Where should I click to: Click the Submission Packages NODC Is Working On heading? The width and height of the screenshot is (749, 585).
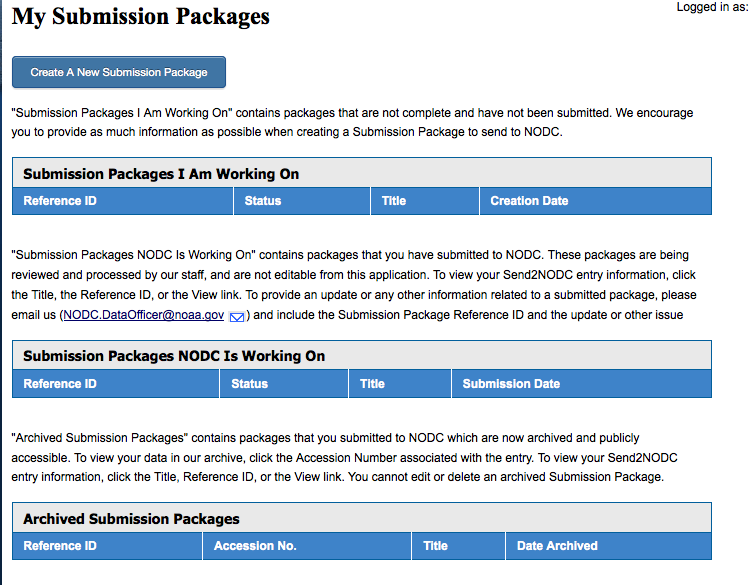pos(174,356)
